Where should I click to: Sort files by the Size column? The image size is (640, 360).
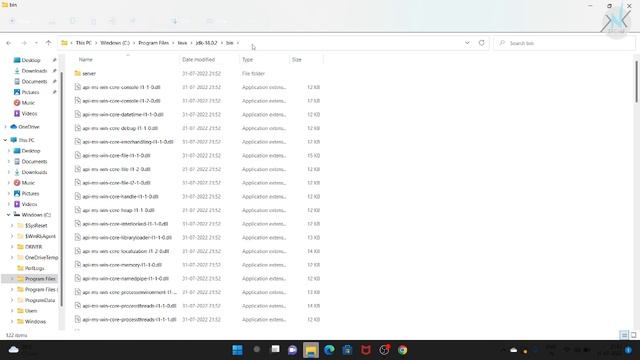tap(297, 60)
